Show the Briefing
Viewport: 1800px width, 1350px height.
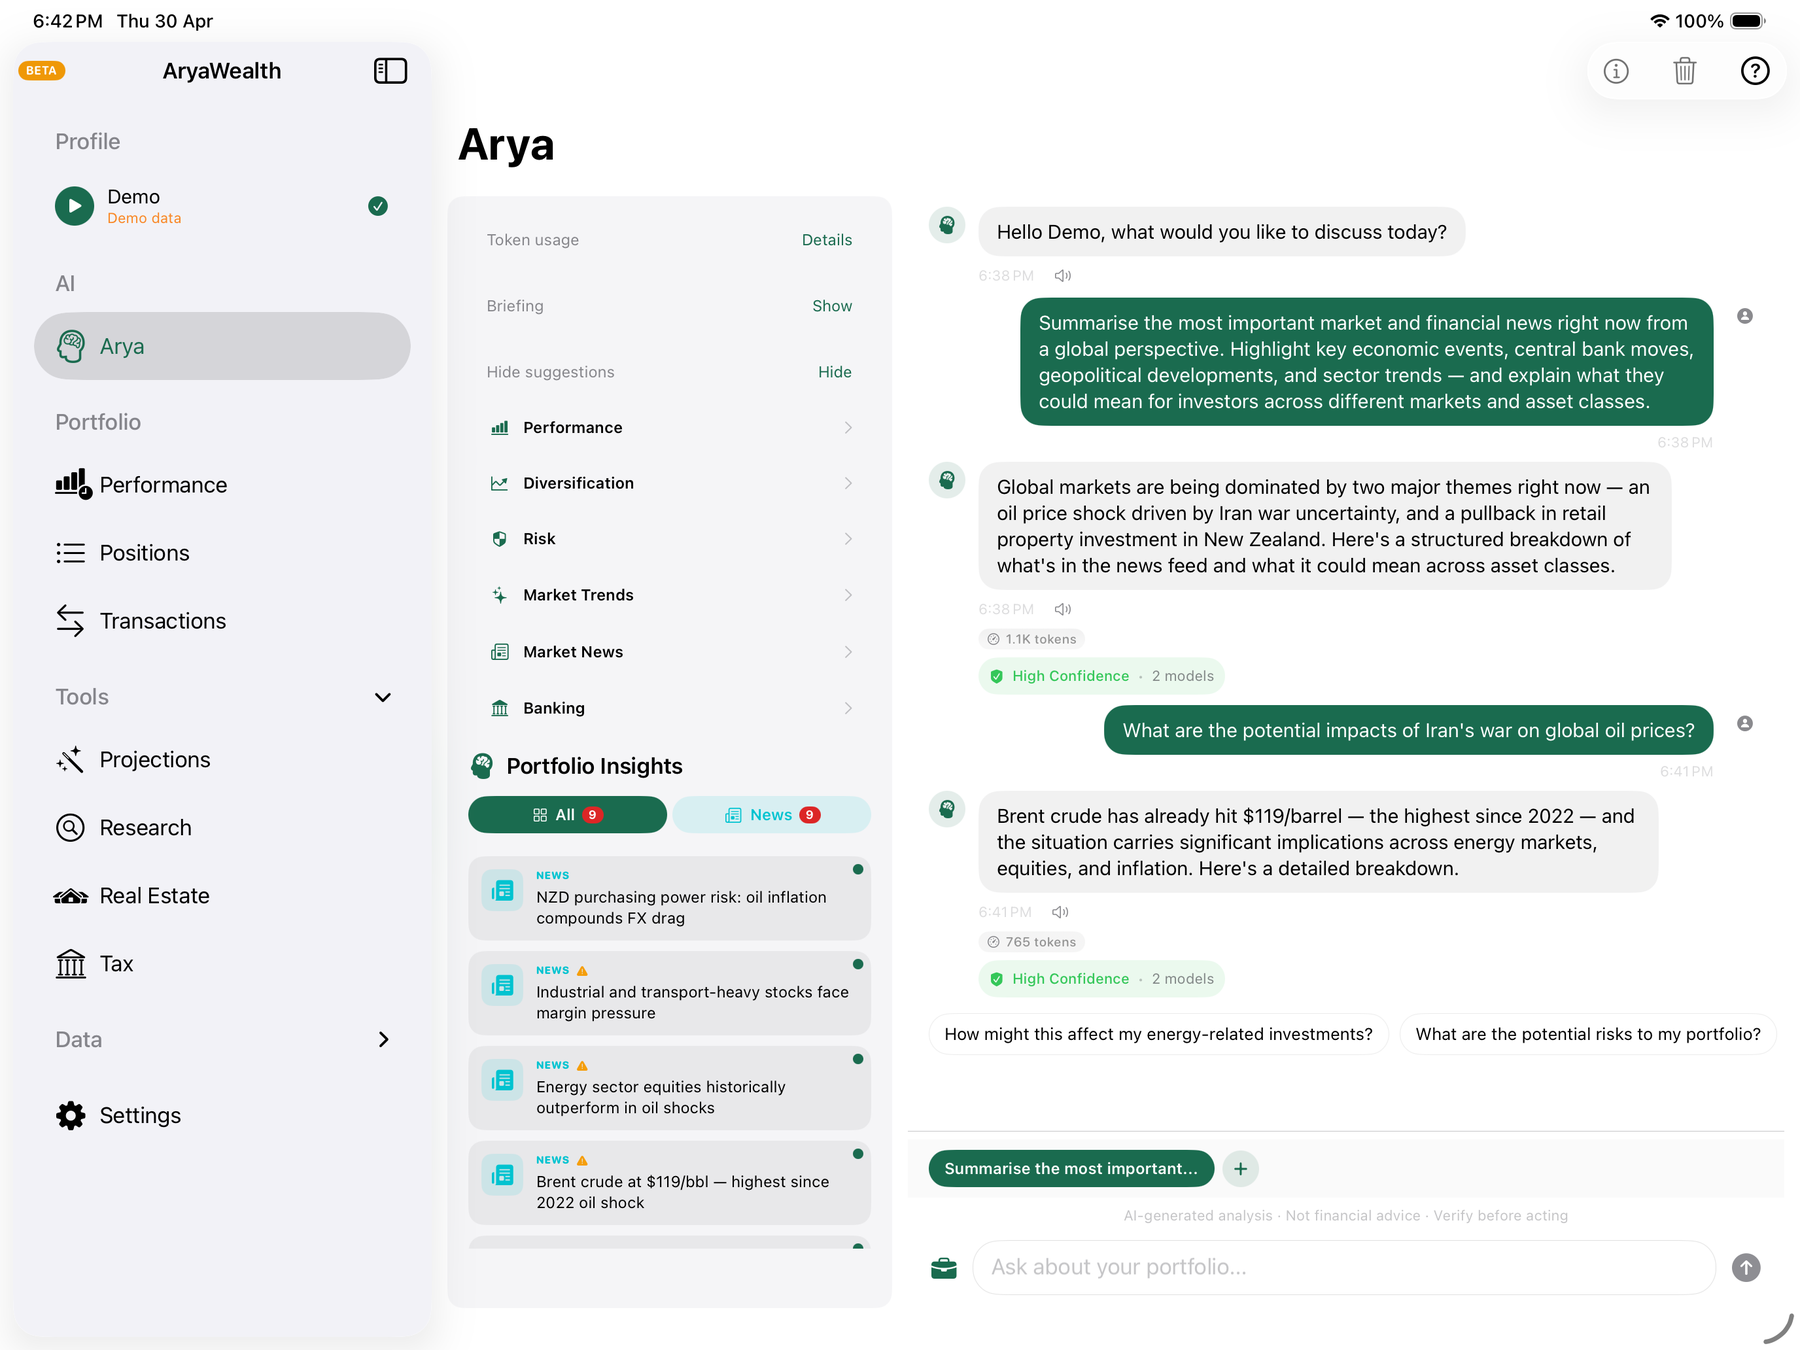tap(832, 306)
